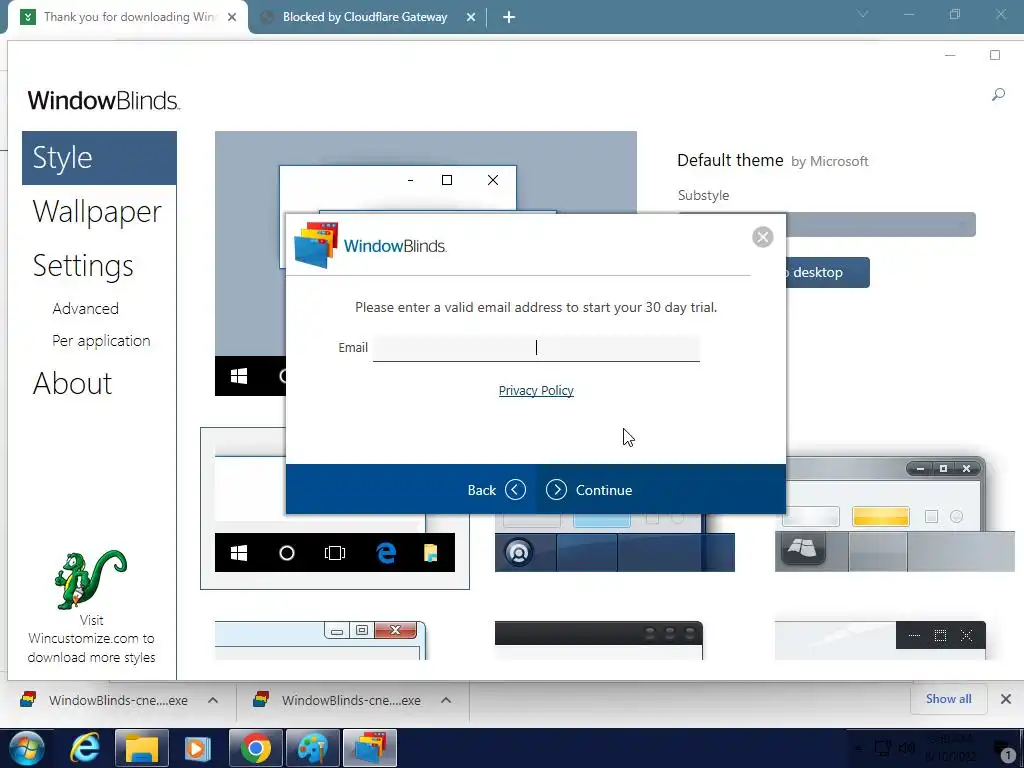
Task: Click the apply to desktop button
Action: pos(827,272)
